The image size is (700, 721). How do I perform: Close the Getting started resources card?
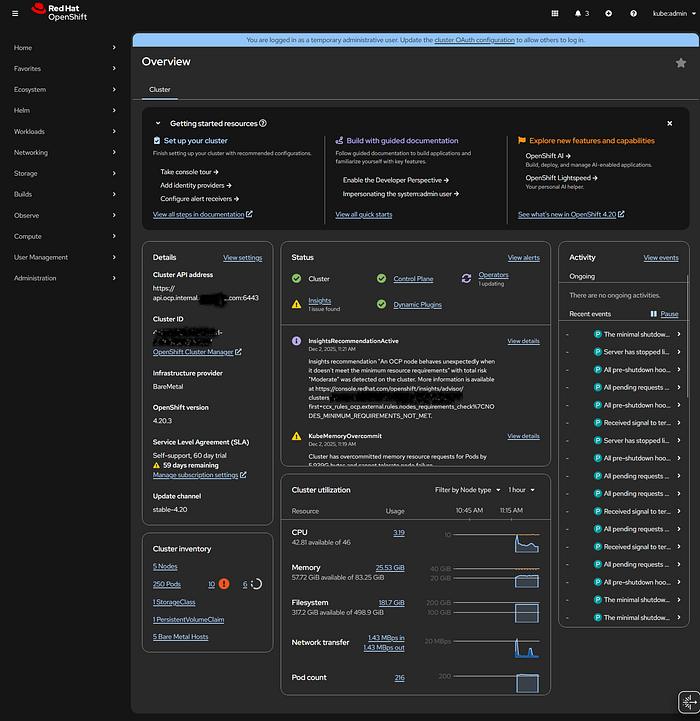point(669,123)
